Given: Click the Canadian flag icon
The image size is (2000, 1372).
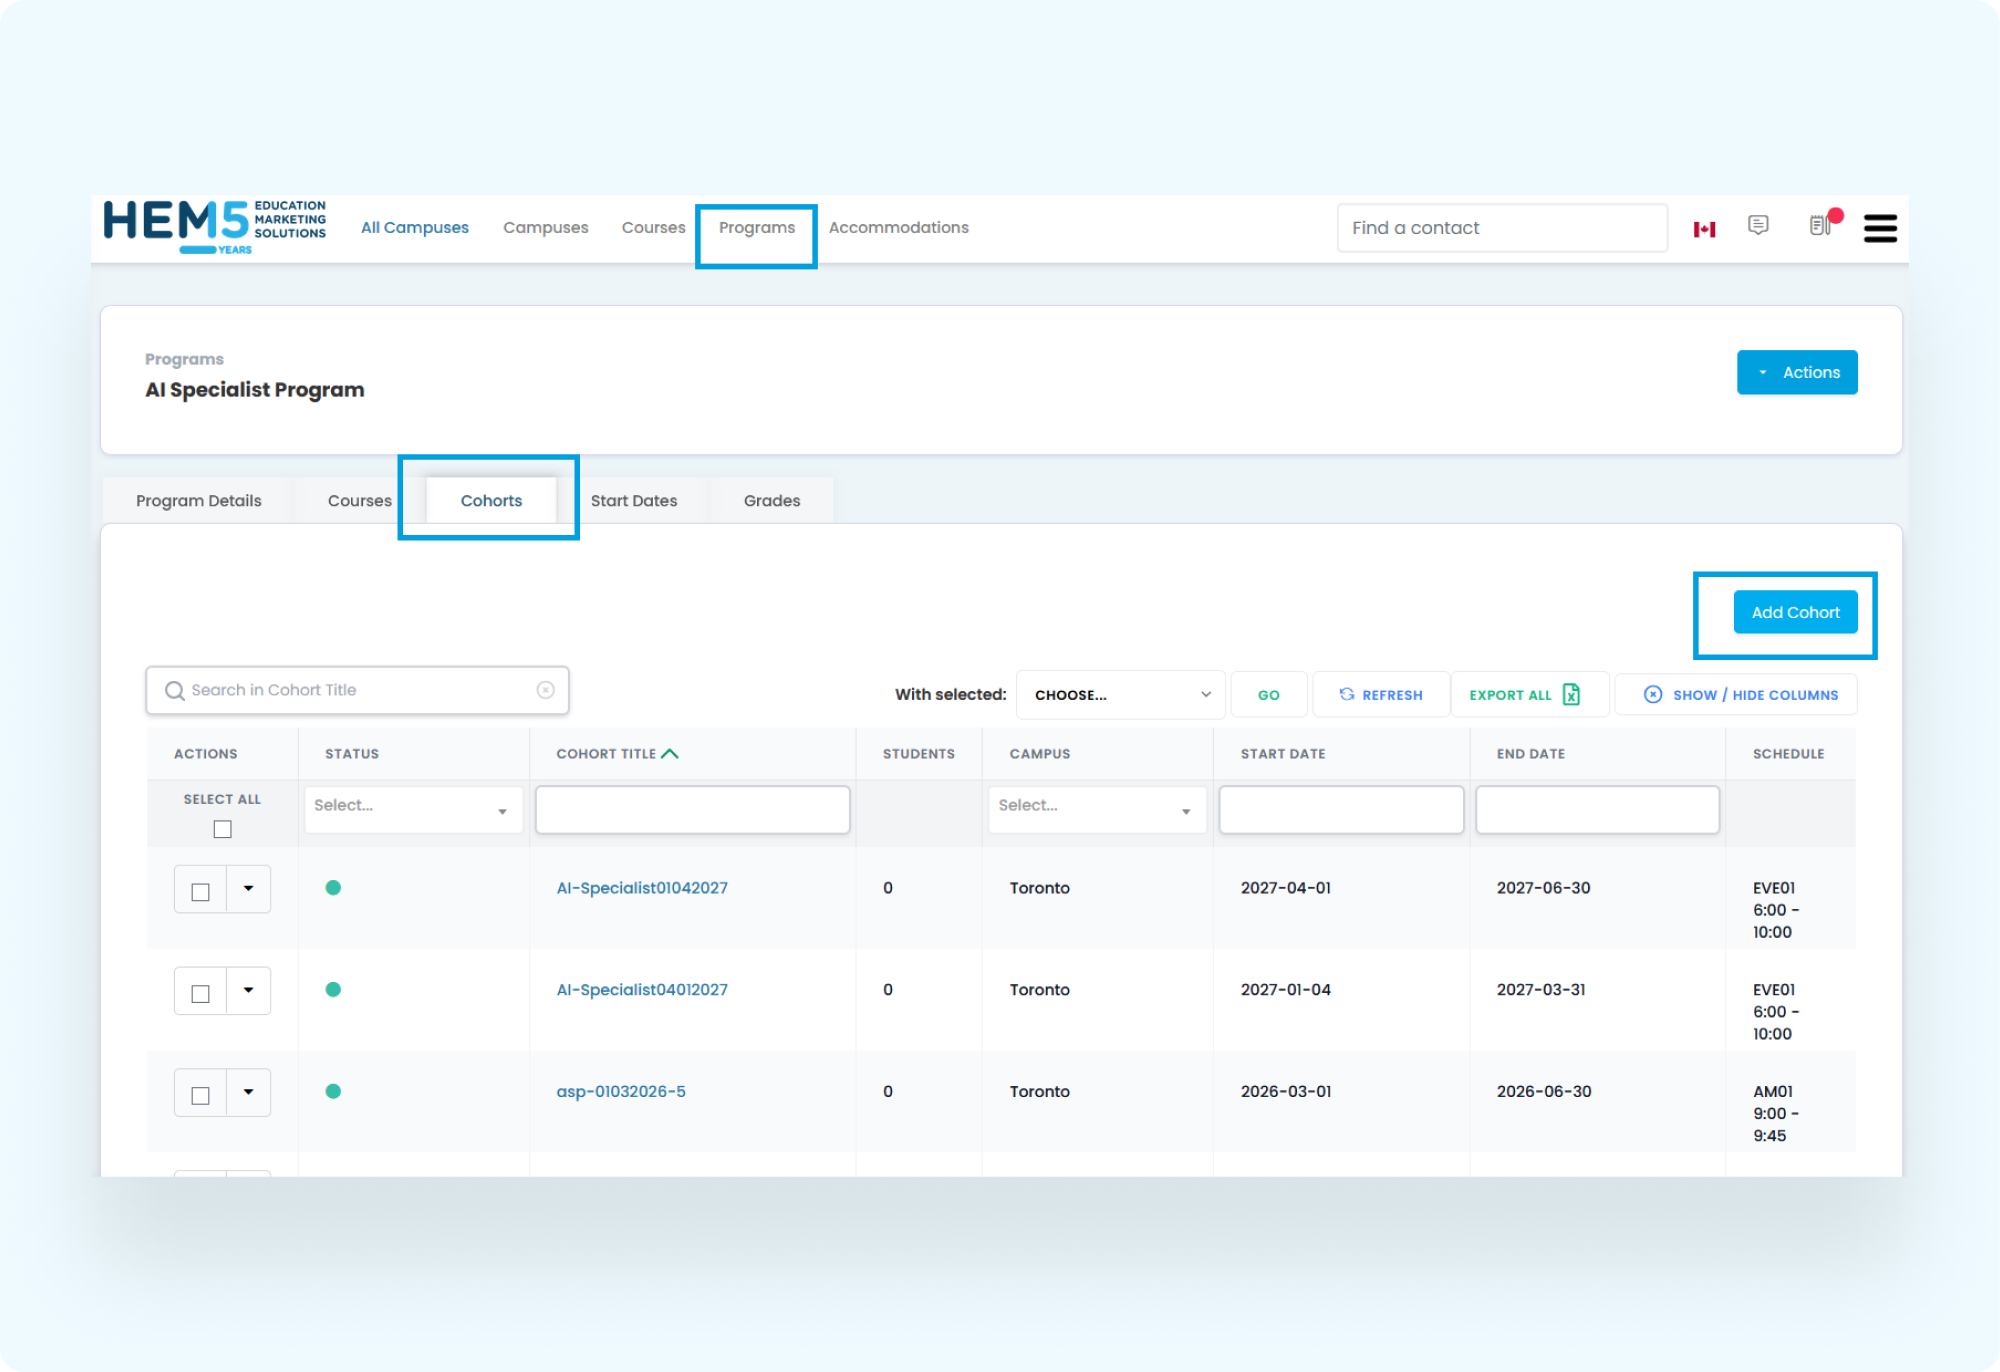Looking at the screenshot, I should [x=1704, y=229].
